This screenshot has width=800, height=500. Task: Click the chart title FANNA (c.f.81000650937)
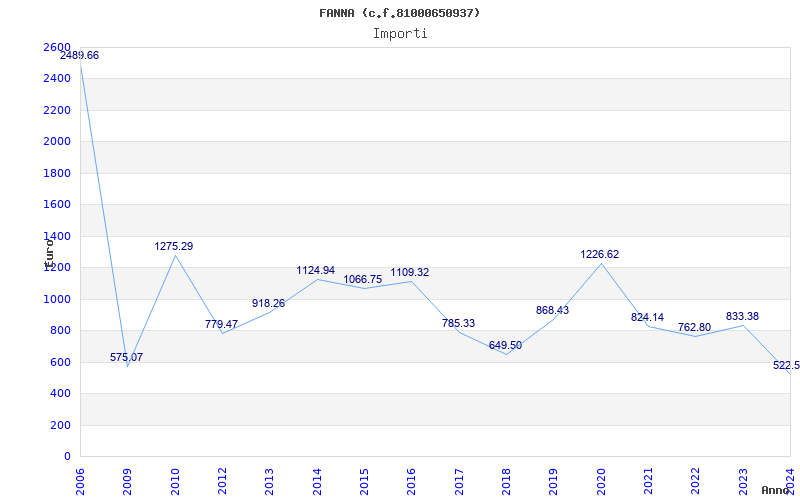pos(400,13)
